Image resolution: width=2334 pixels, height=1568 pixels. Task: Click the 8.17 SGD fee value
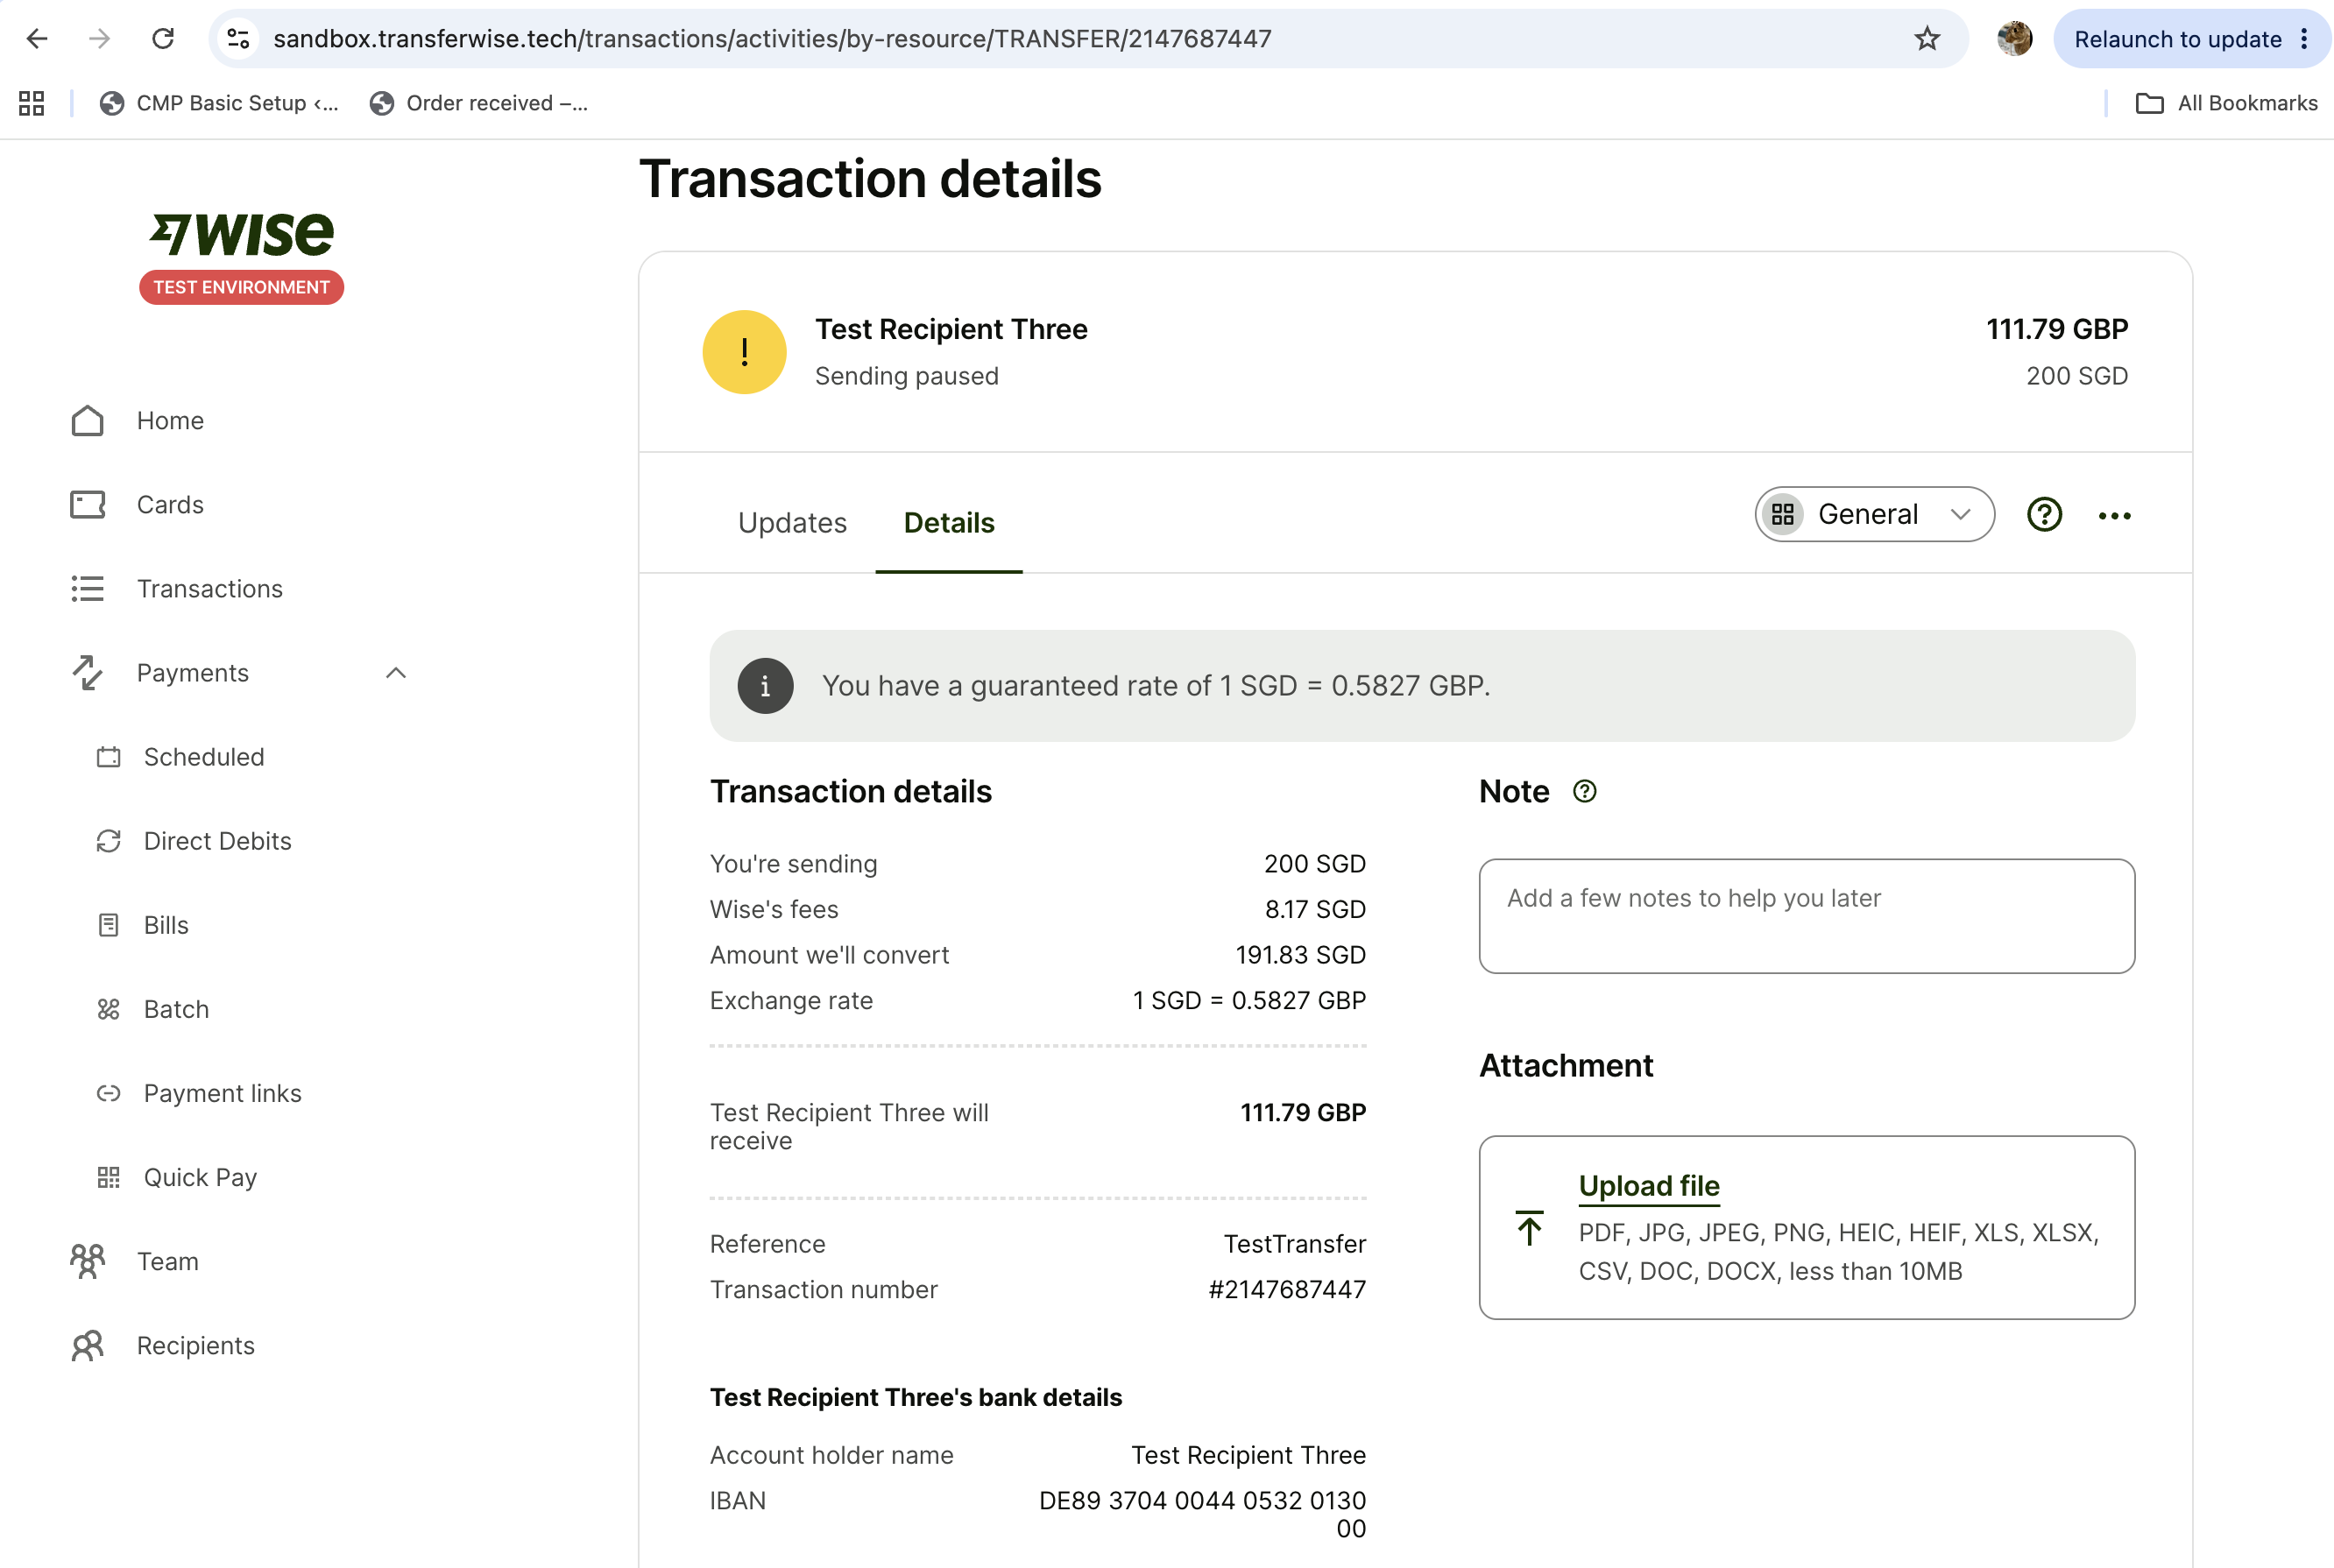1315,909
